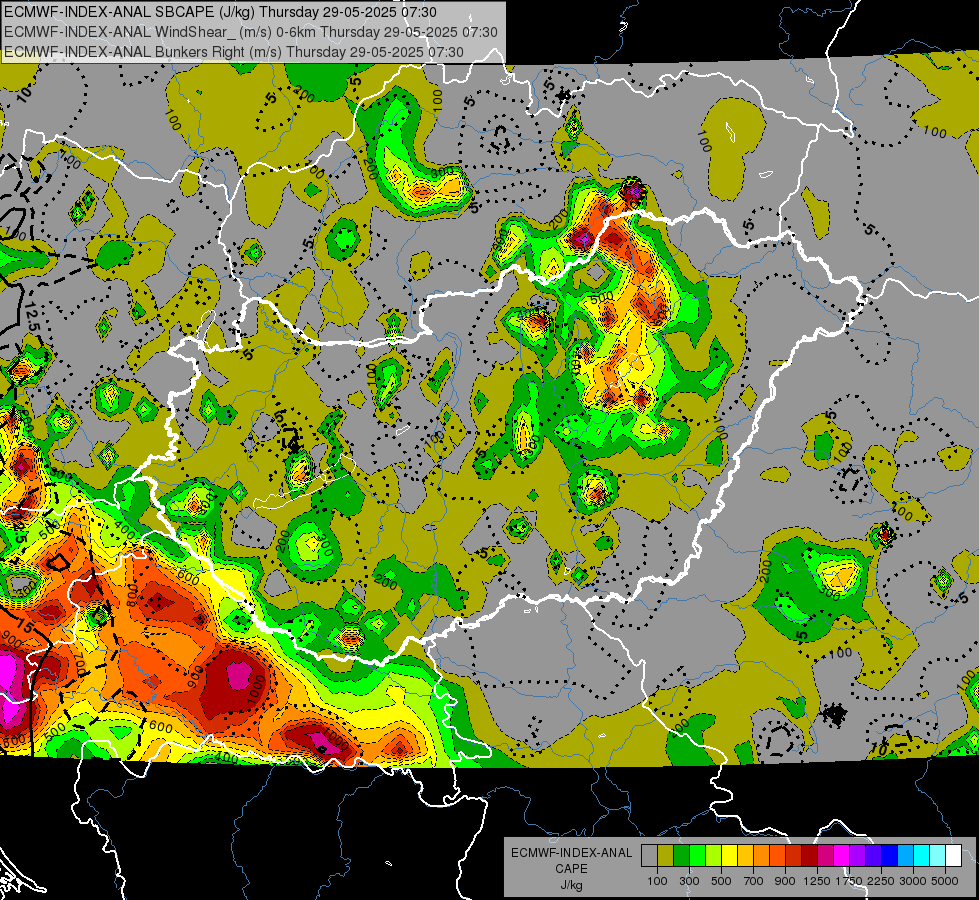Image resolution: width=979 pixels, height=900 pixels.
Task: Pick the purple legend swatch
Action: pyautogui.click(x=857, y=856)
